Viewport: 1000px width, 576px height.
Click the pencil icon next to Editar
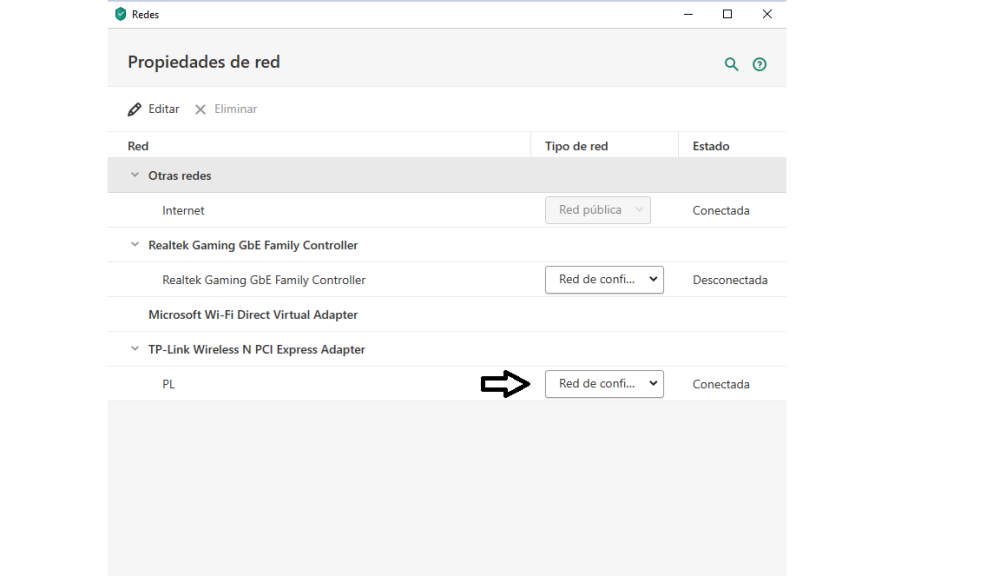[x=136, y=108]
